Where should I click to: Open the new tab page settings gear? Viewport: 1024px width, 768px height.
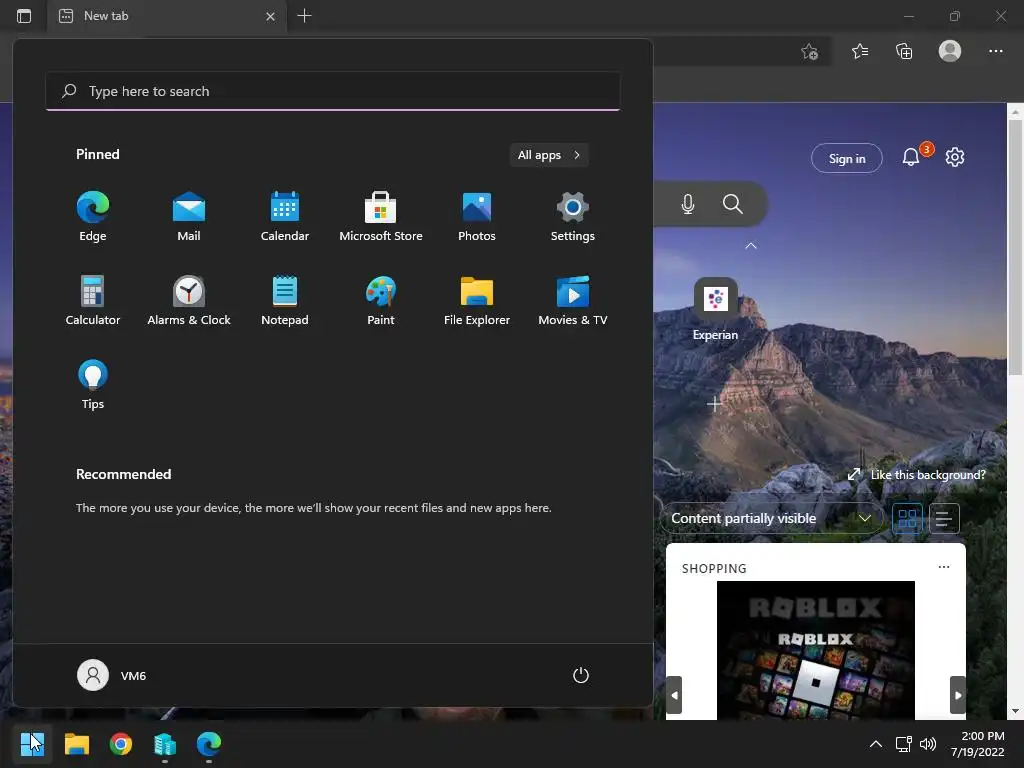click(955, 157)
